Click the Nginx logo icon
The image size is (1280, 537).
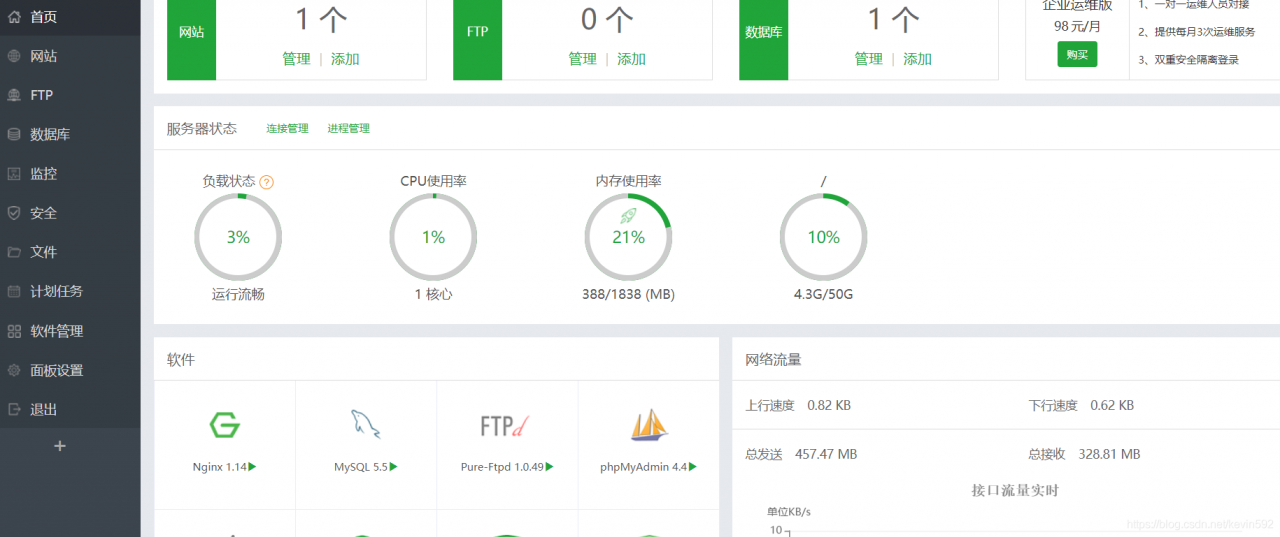[x=225, y=425]
